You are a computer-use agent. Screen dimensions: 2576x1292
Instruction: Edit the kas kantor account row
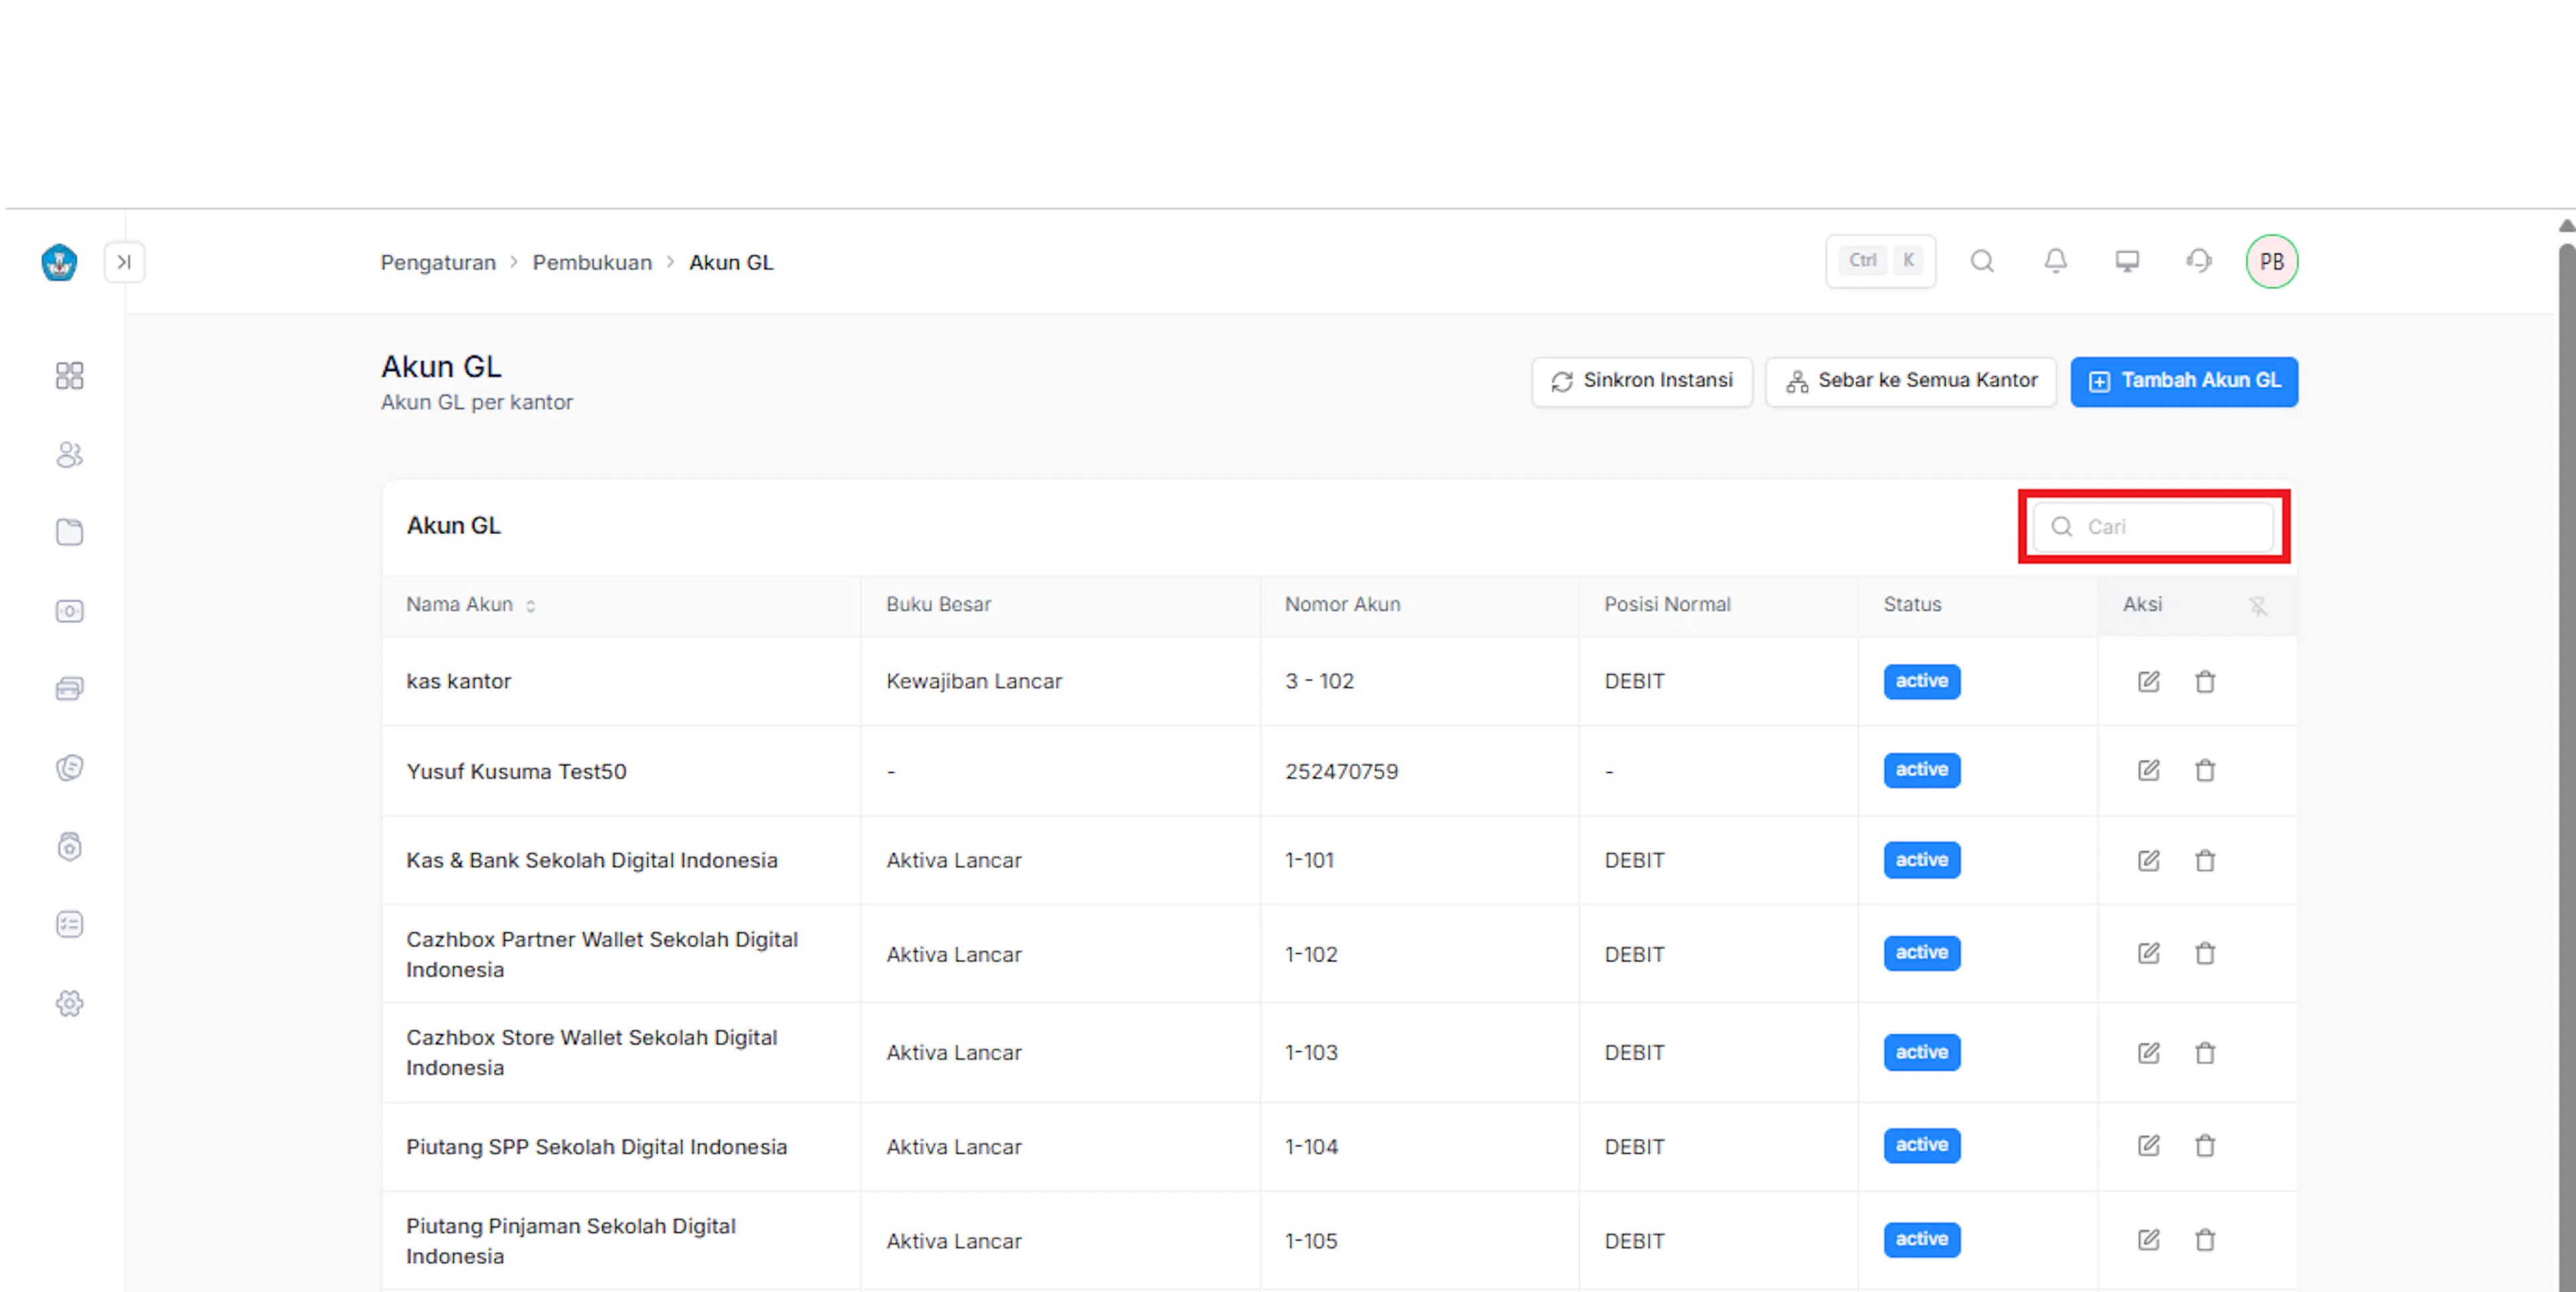(2148, 681)
